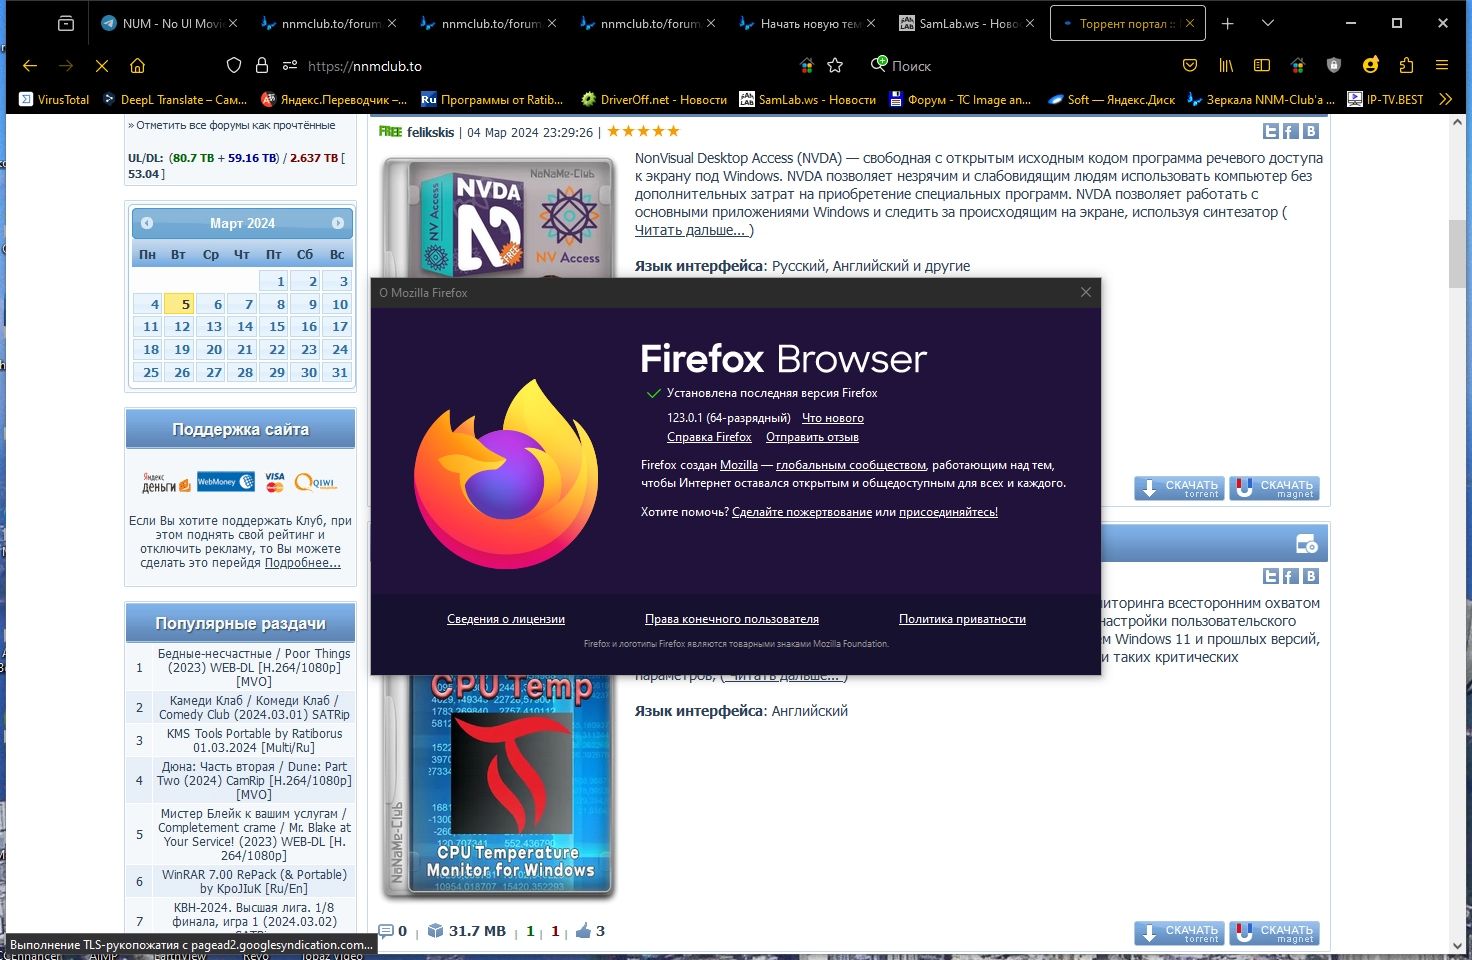The width and height of the screenshot is (1472, 960).
Task: Share the torrent via the Twitter icon
Action: coord(1270,130)
